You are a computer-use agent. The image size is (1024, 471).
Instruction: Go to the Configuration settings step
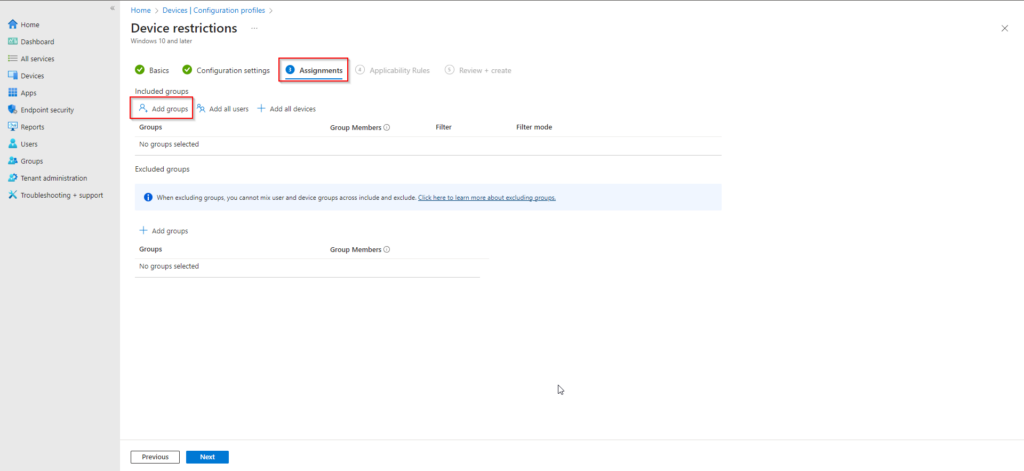(x=226, y=71)
